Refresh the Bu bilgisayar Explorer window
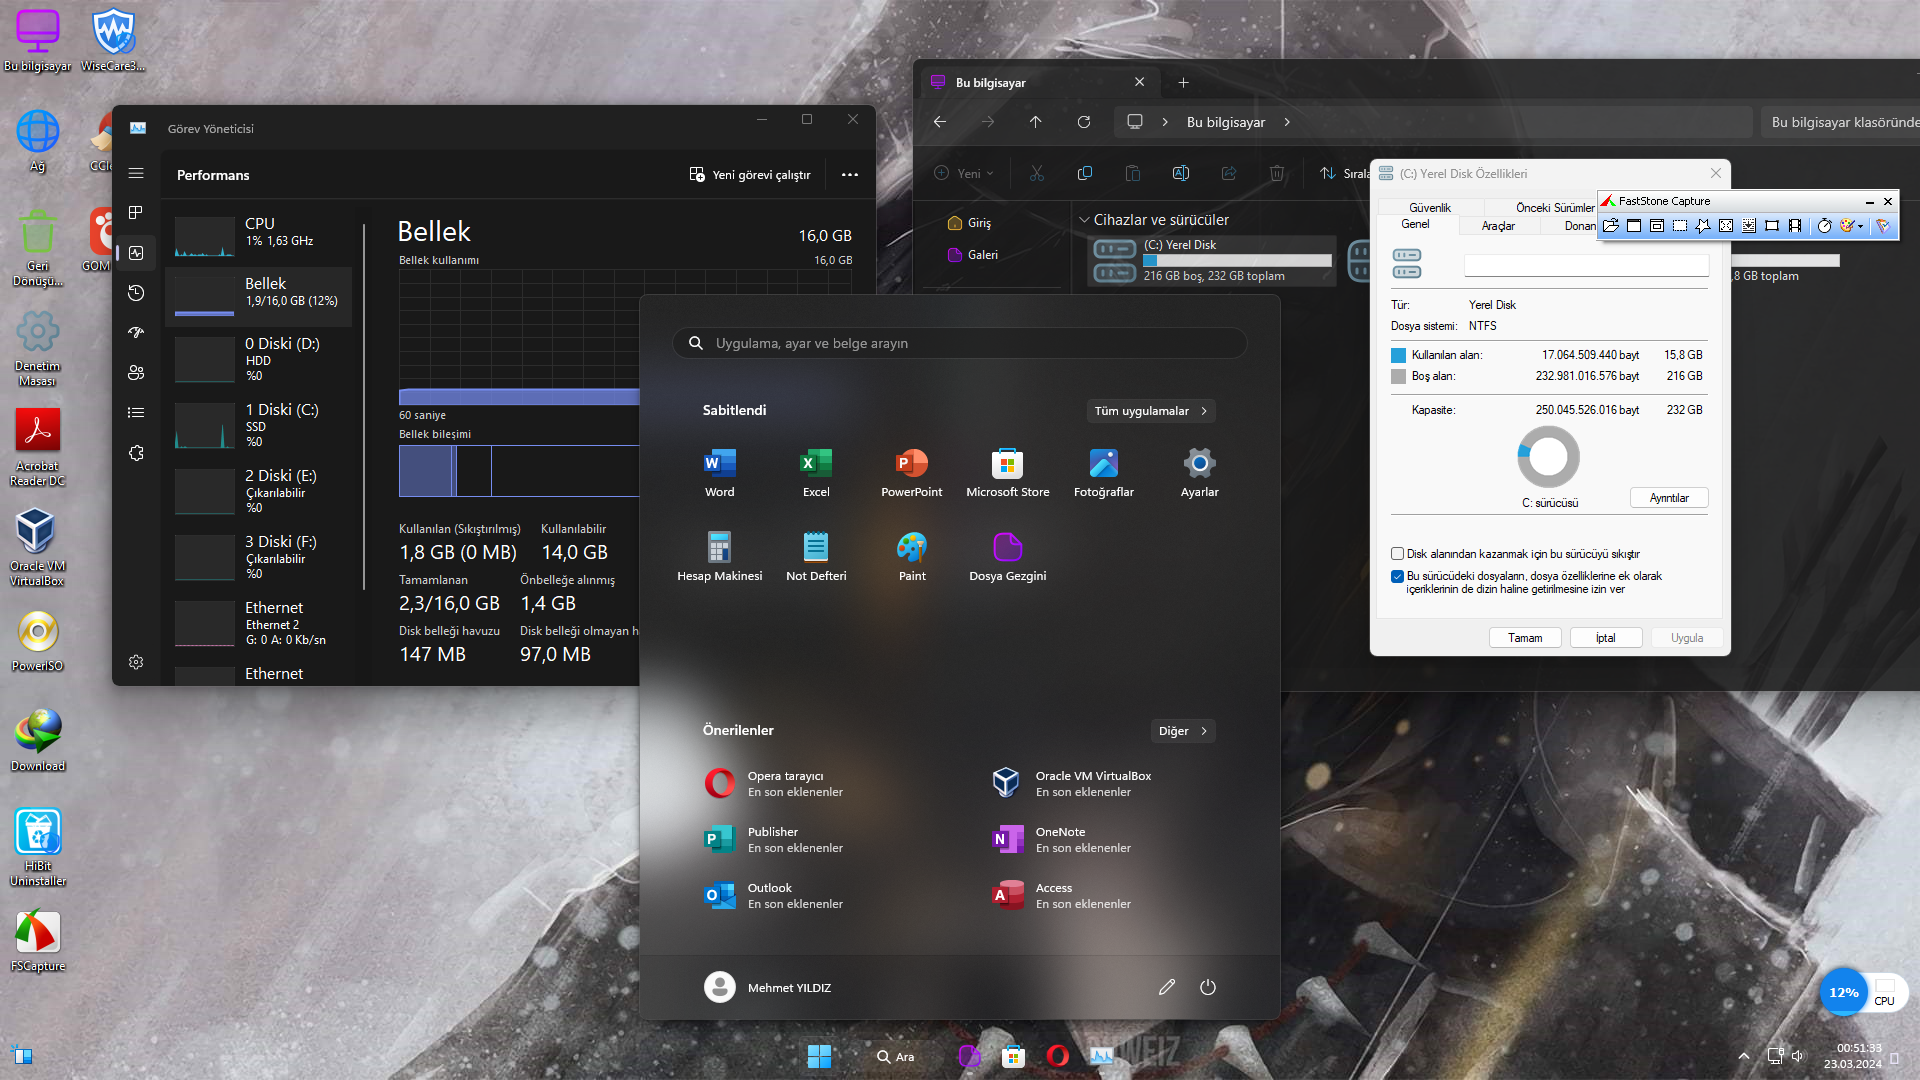Image resolution: width=1920 pixels, height=1080 pixels. [x=1083, y=122]
